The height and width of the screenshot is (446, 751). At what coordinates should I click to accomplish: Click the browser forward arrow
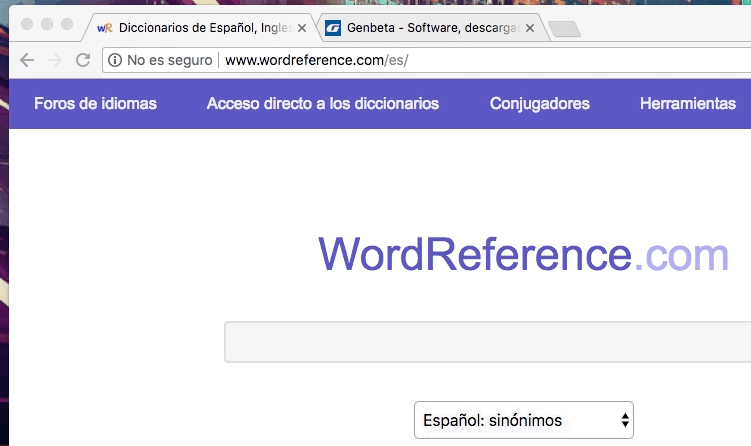tap(55, 60)
